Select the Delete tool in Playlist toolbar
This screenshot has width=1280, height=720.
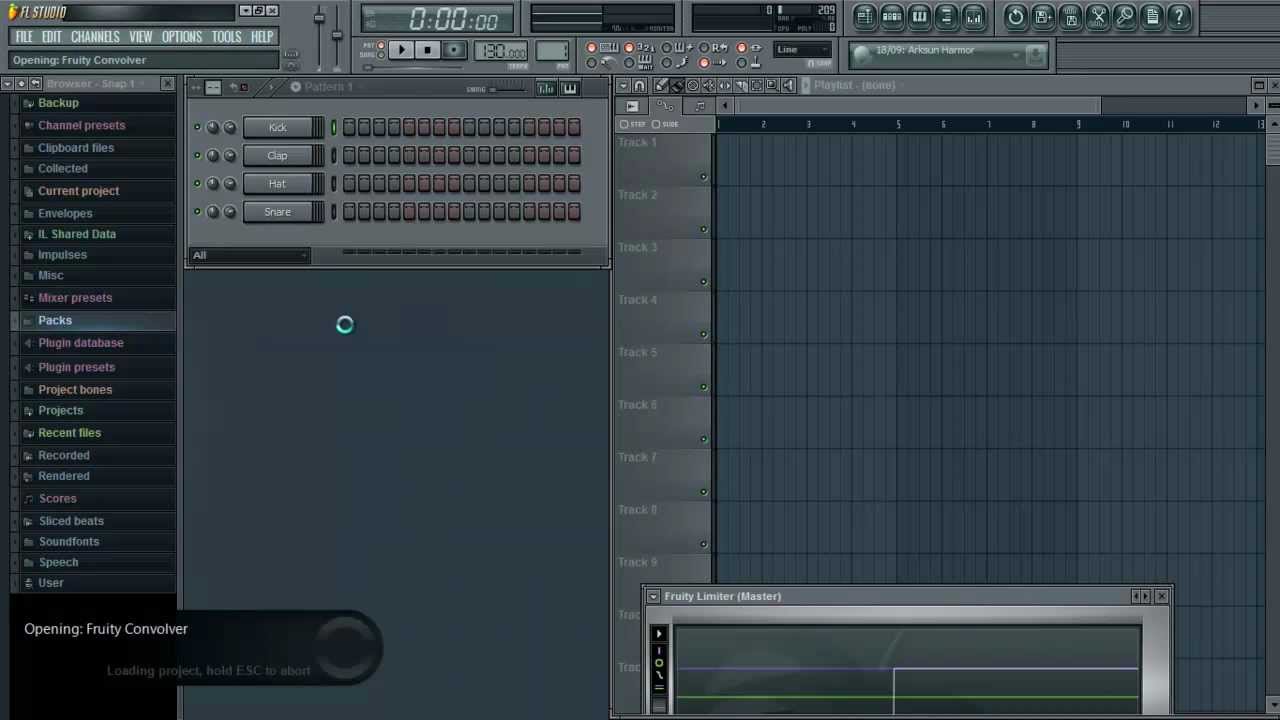tap(692, 85)
